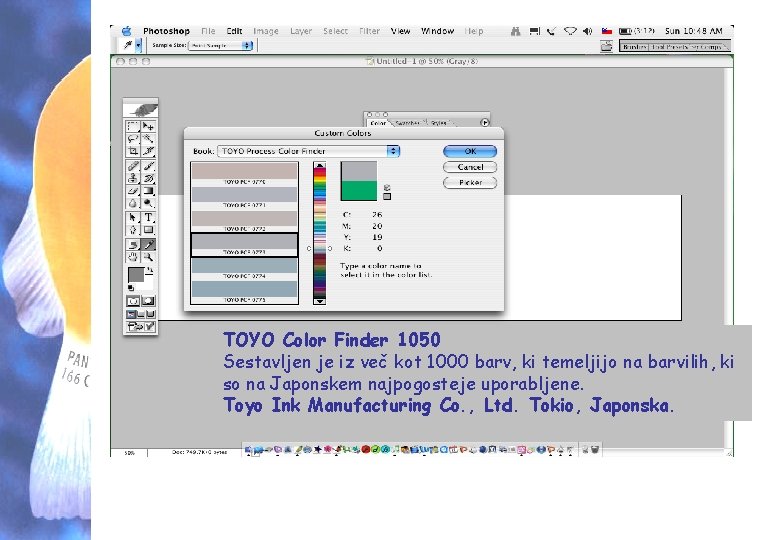Select the Eyedropper tool in toolbox
Image resolution: width=780 pixels, height=540 pixels.
(148, 245)
